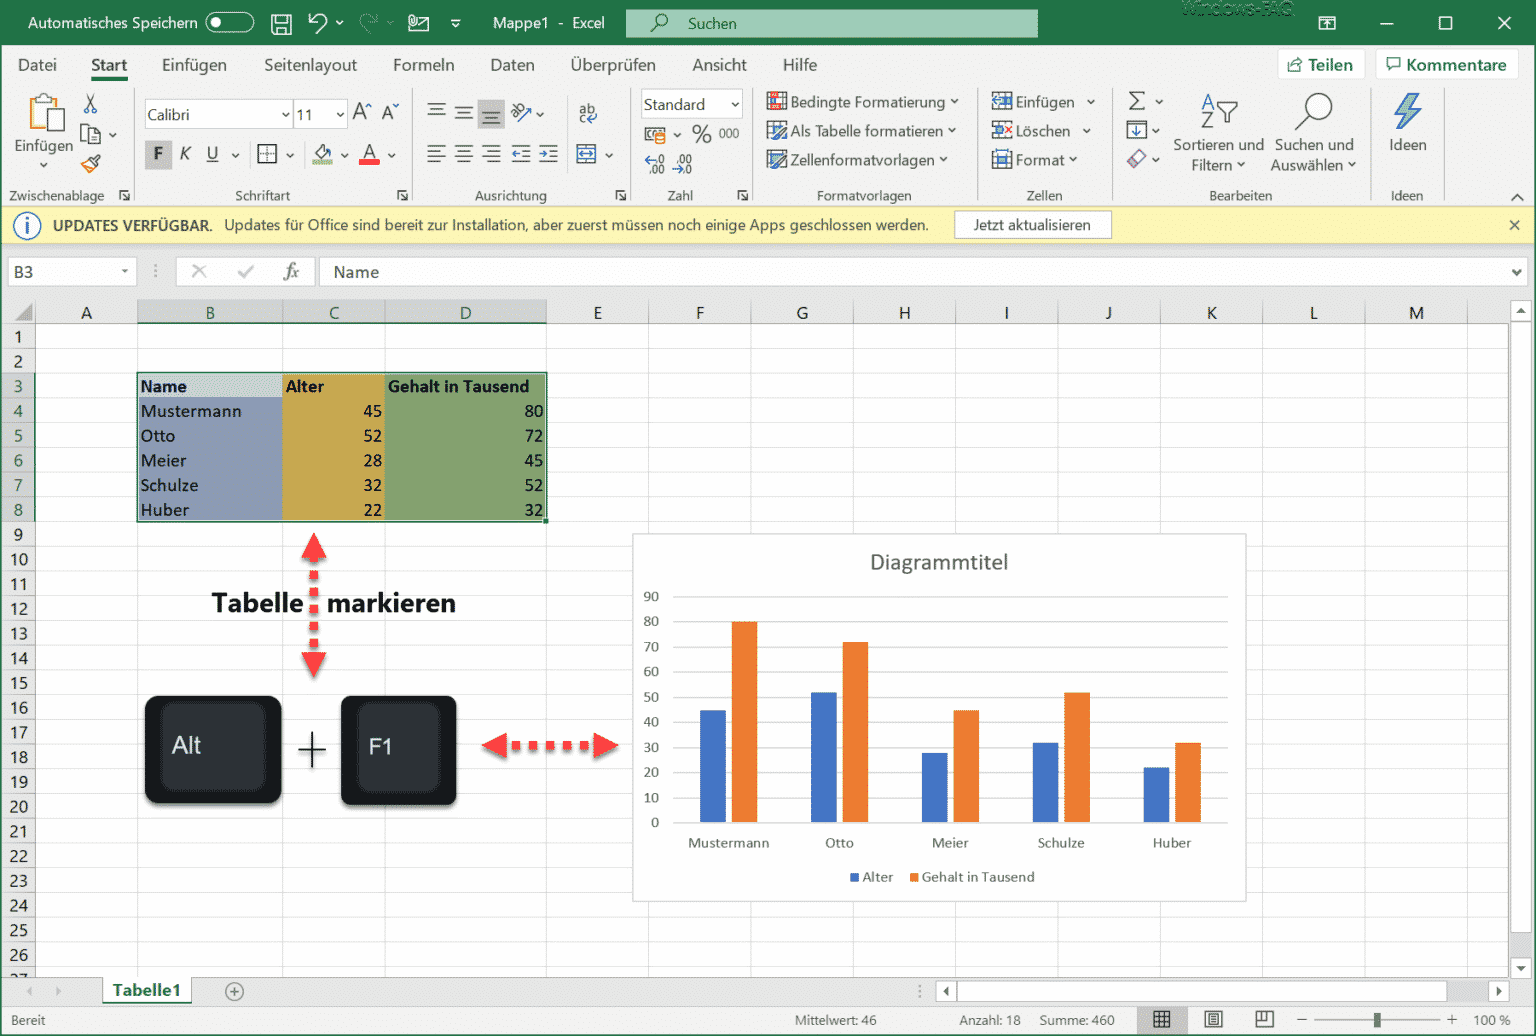Click the merge and center icon
The image size is (1536, 1036).
(587, 154)
